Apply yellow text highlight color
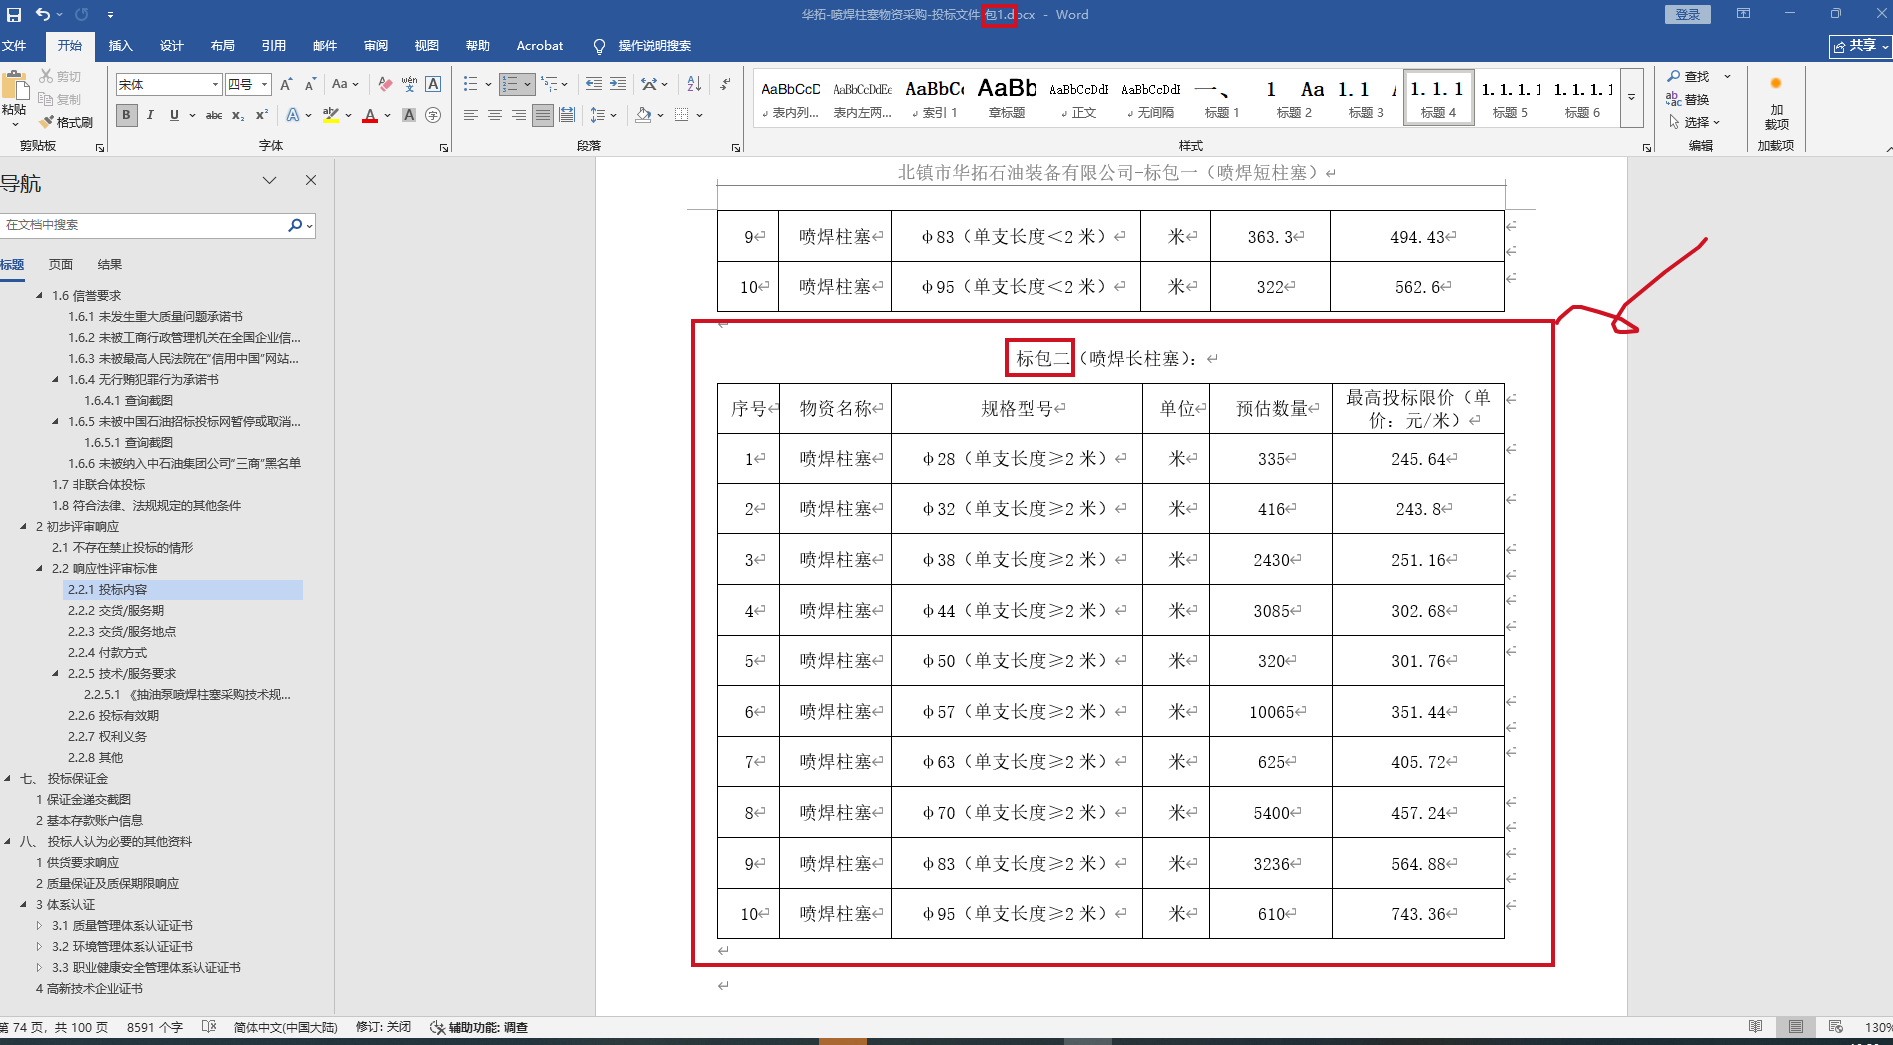 pyautogui.click(x=331, y=116)
